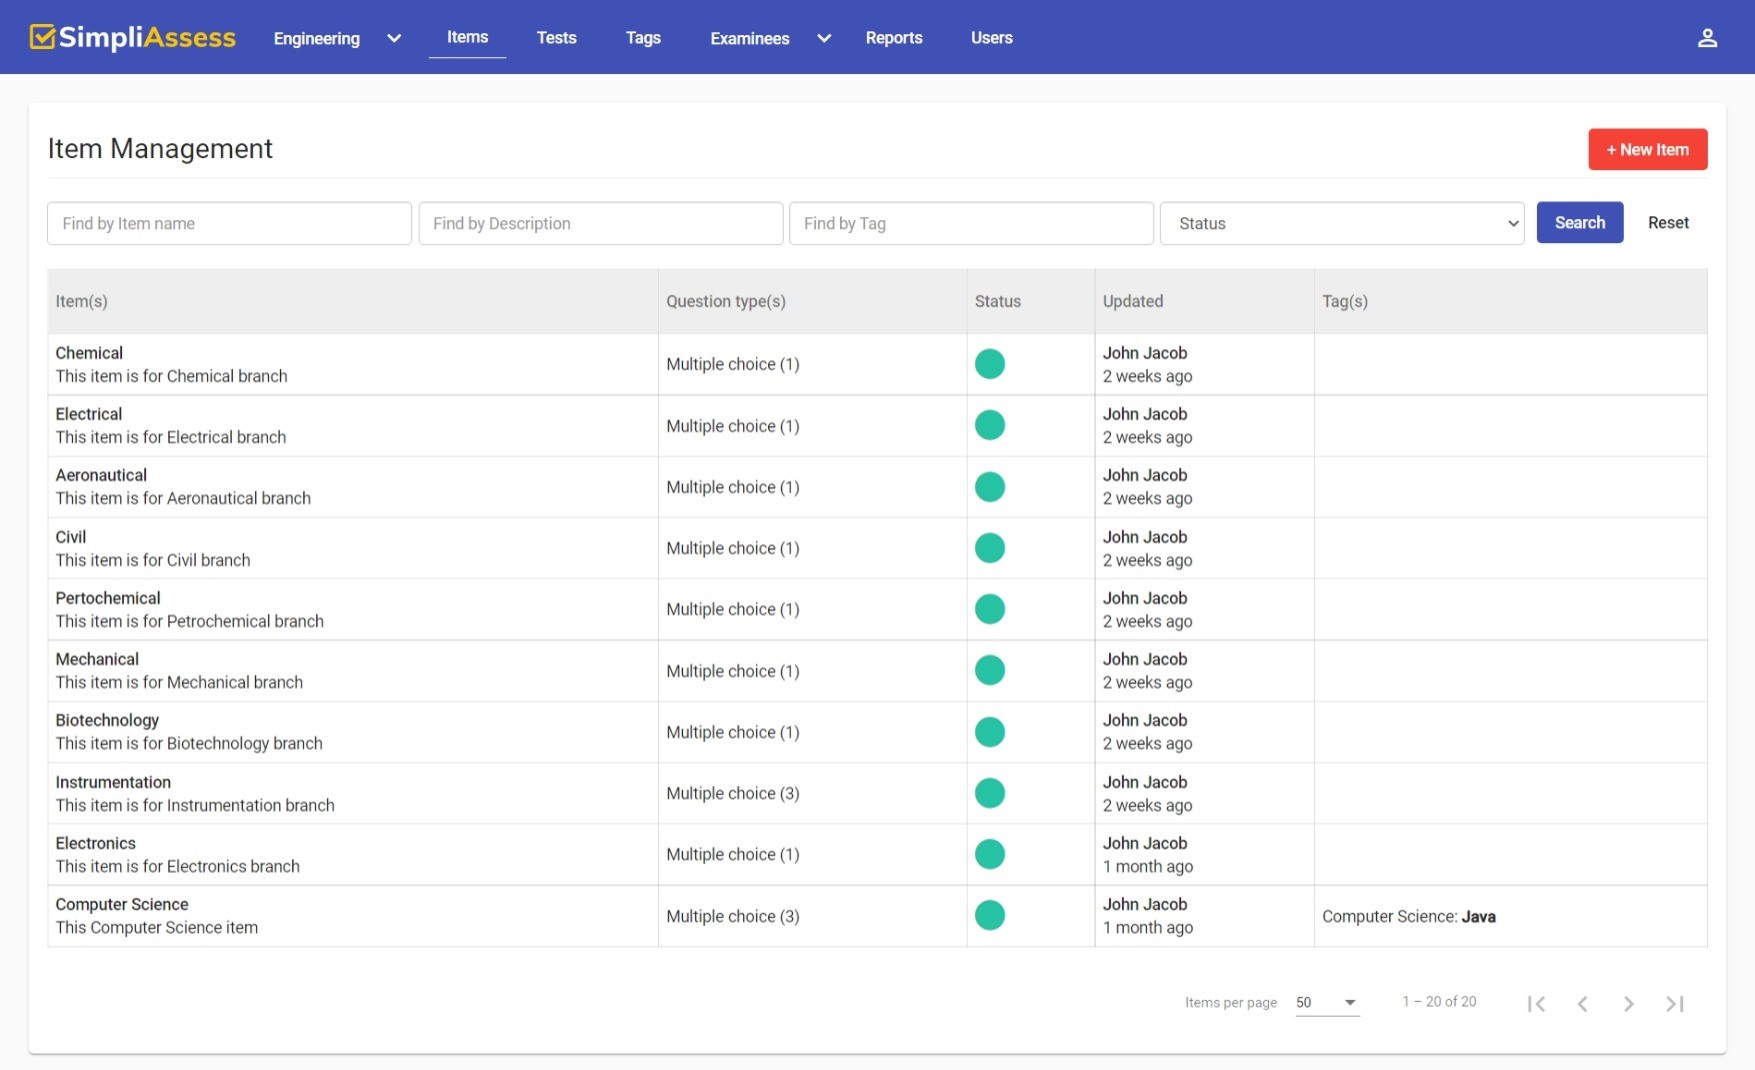Screen dimensions: 1755x1070
Task: Click the next page arrow icon
Action: 1629,1003
